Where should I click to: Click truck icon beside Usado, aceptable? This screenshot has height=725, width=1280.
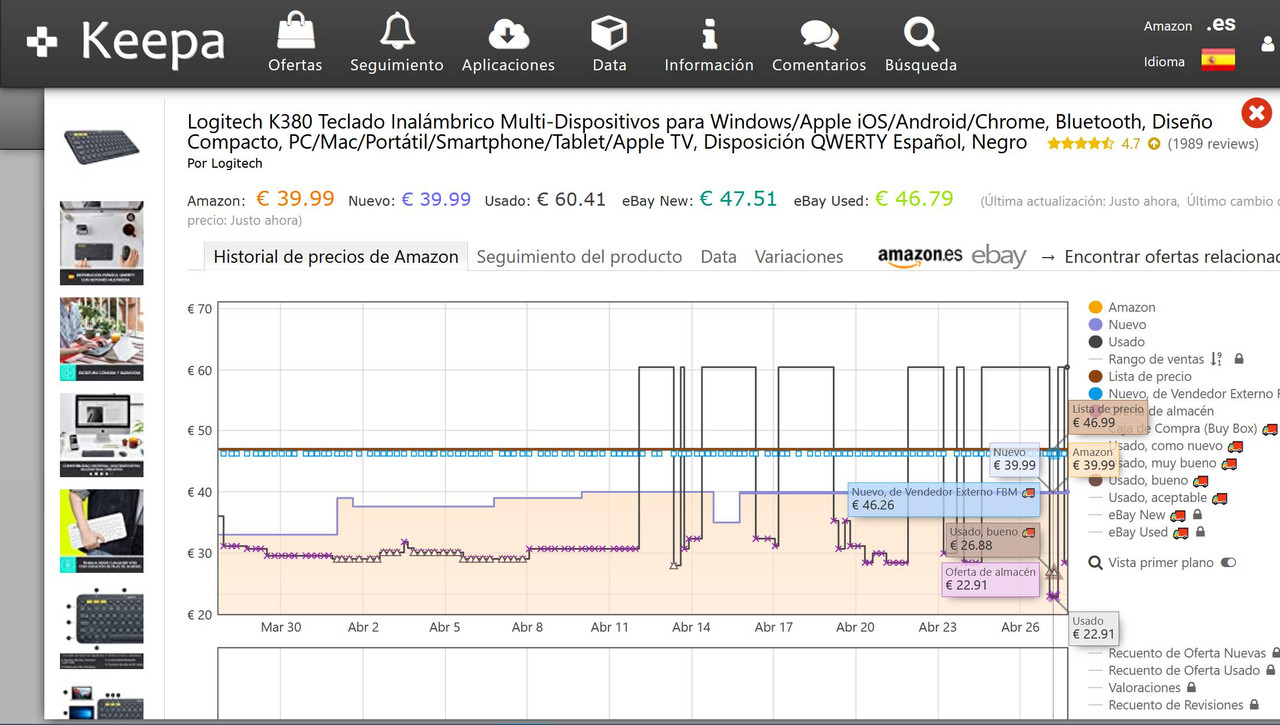[x=1219, y=498]
